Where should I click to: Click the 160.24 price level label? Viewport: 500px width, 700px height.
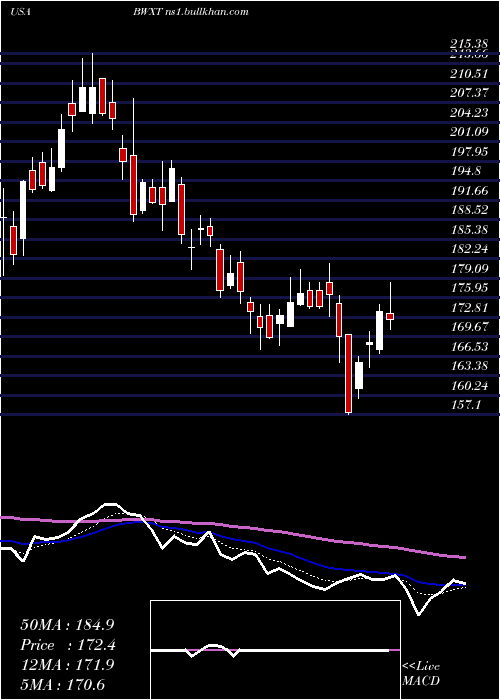(469, 386)
